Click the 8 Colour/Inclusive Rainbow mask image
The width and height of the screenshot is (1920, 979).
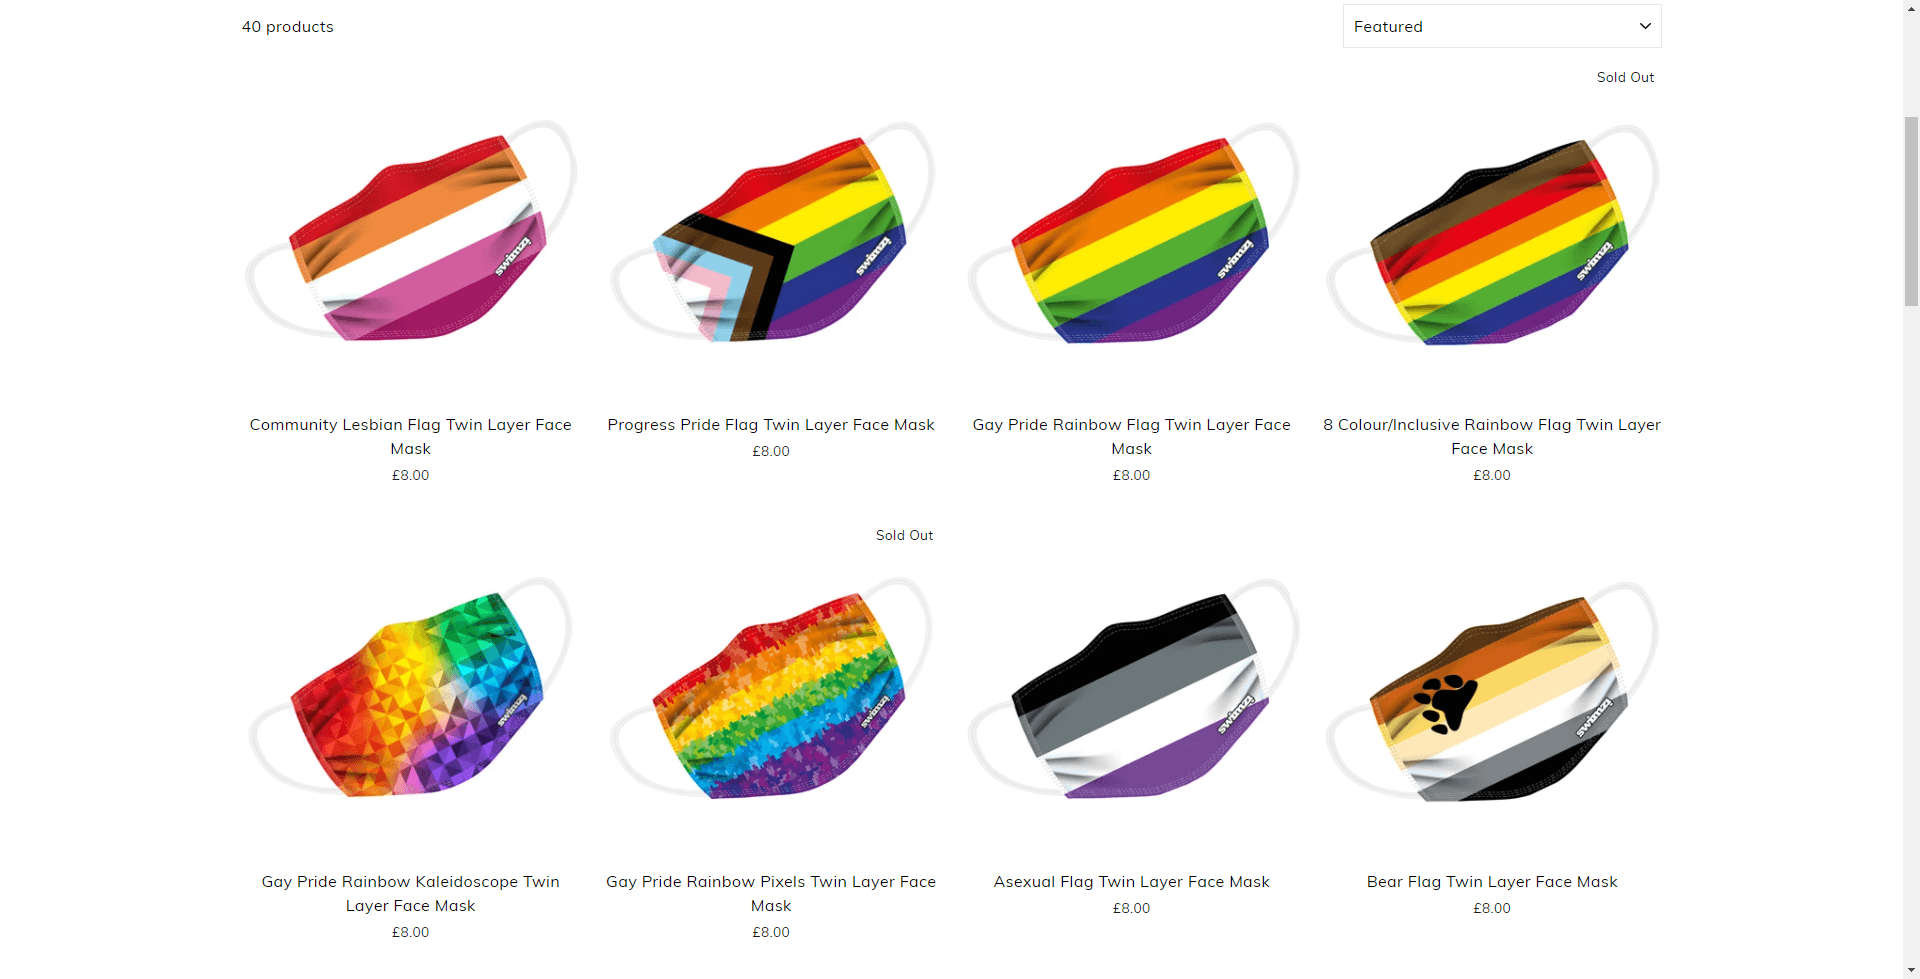tap(1491, 234)
